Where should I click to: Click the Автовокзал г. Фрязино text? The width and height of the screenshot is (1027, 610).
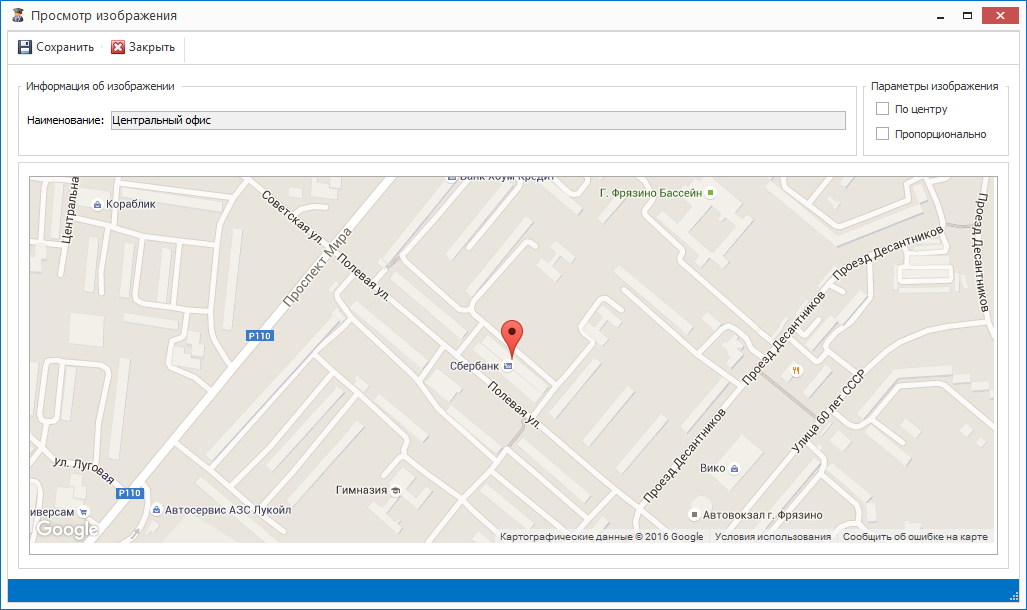coord(762,515)
